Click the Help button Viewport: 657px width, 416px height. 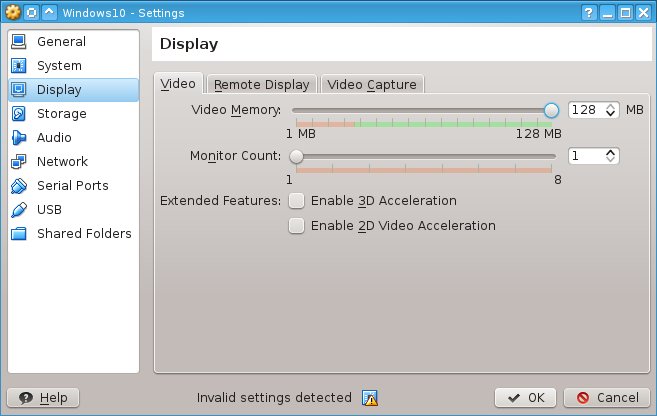pos(43,398)
